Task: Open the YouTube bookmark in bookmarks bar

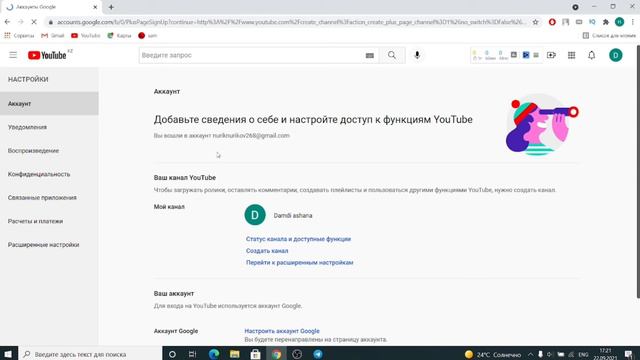Action: click(x=85, y=36)
